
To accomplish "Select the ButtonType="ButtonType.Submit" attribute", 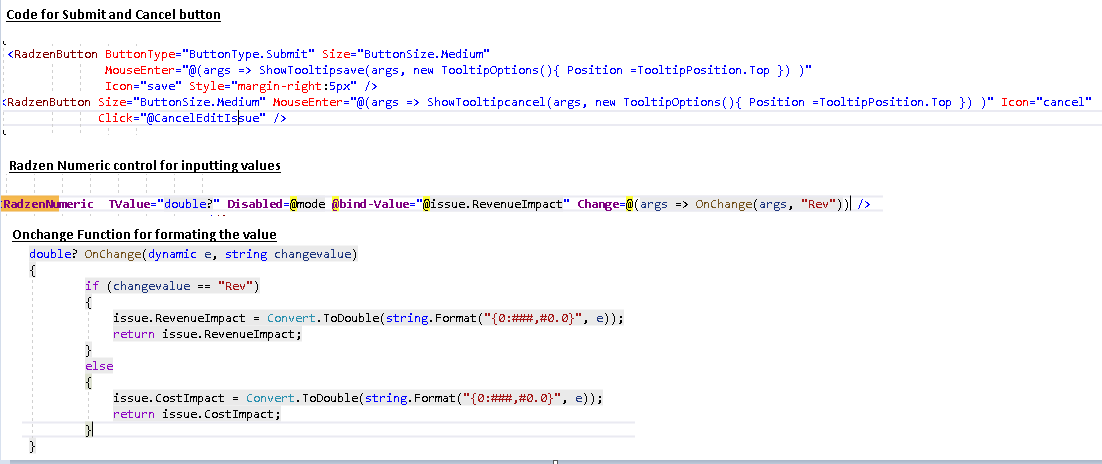I will (x=210, y=54).
